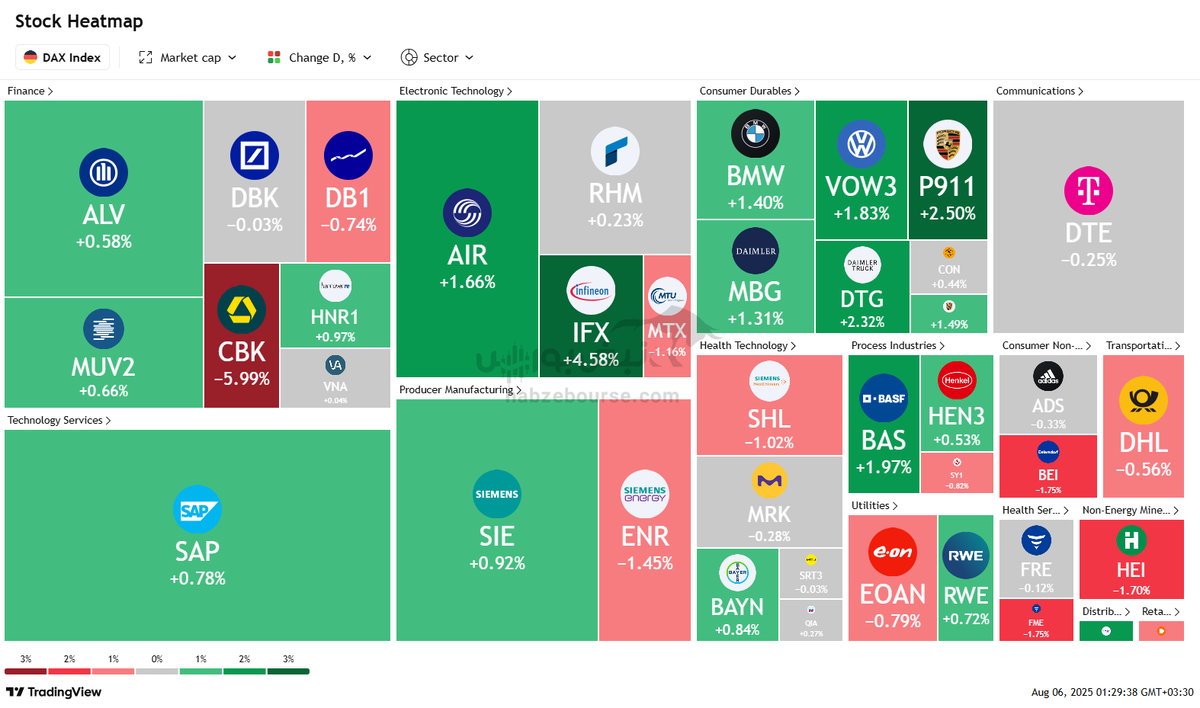Image resolution: width=1200 pixels, height=708 pixels.
Task: Click the Consumer Non-Durables sector label
Action: (1048, 345)
